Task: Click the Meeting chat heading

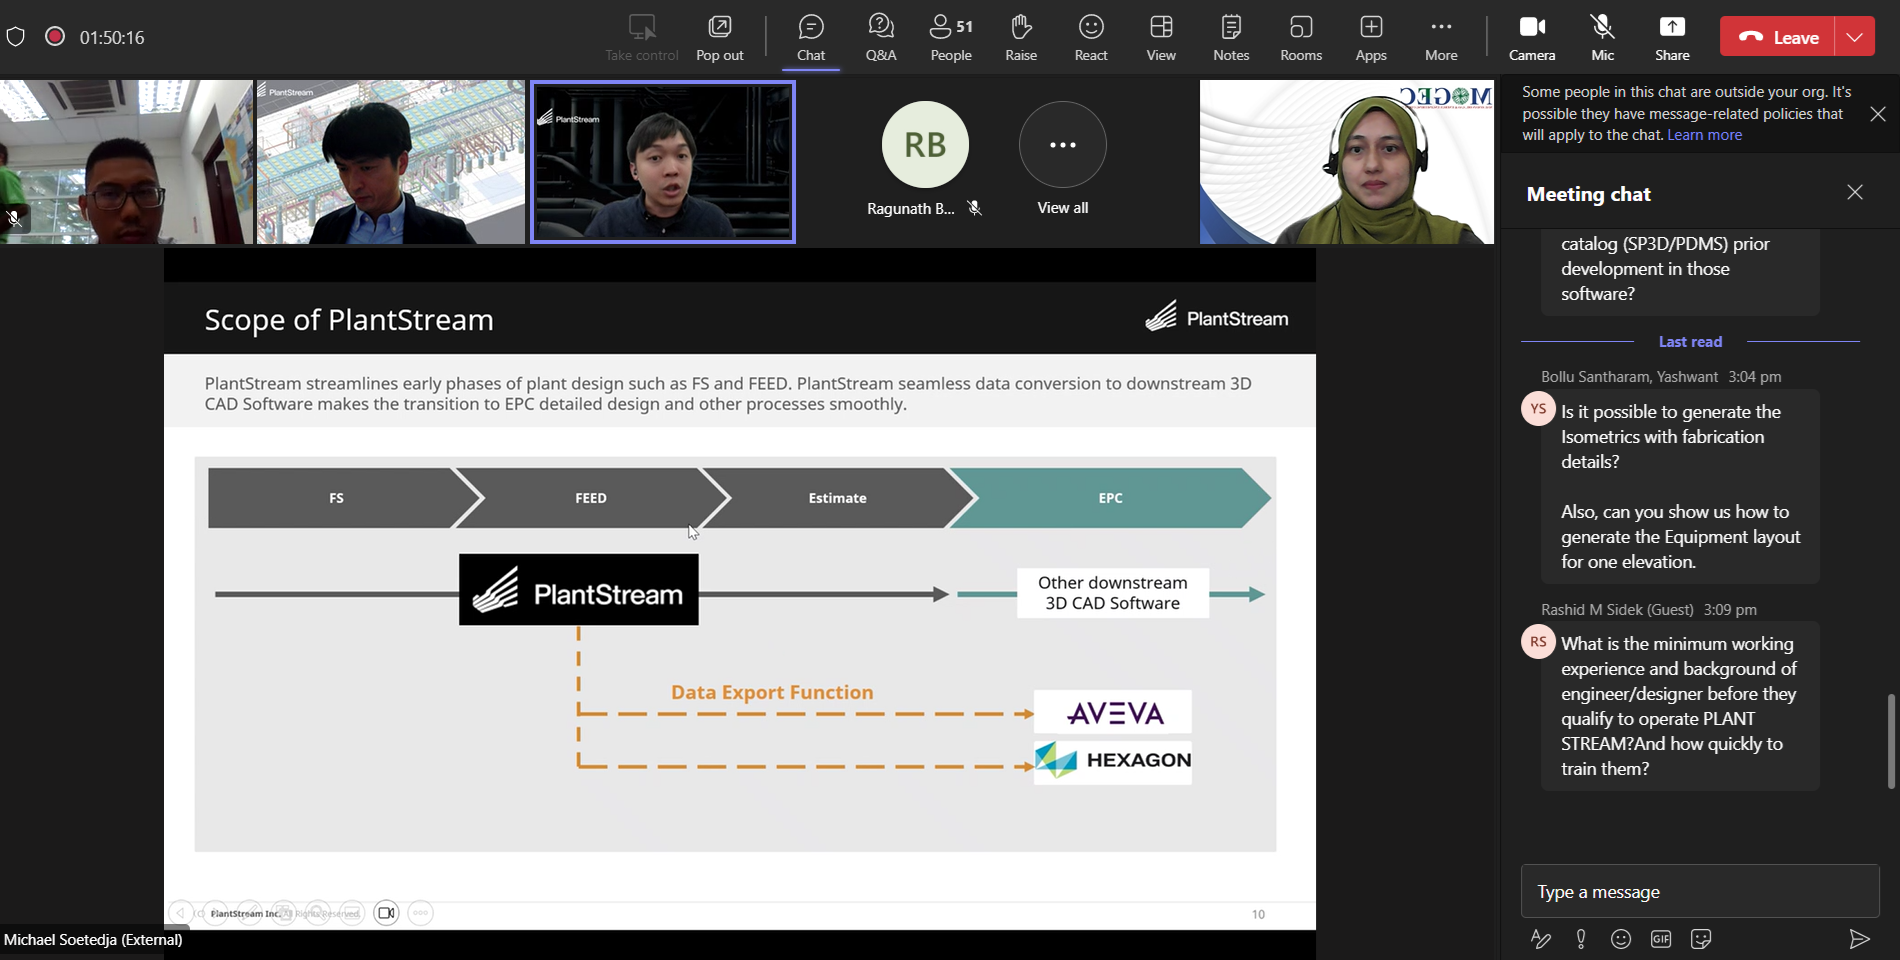Action: 1588,194
